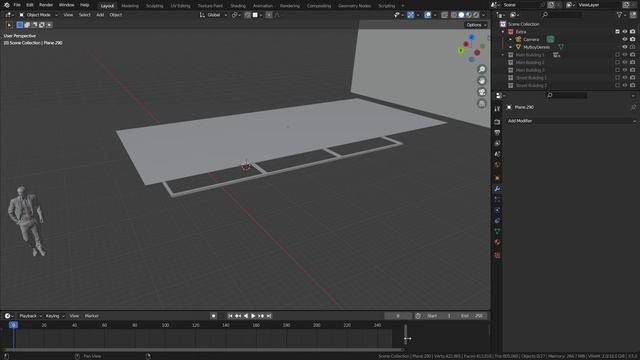Hide the Extra collection via its eye icon
This screenshot has width=640, height=360.
point(624,32)
